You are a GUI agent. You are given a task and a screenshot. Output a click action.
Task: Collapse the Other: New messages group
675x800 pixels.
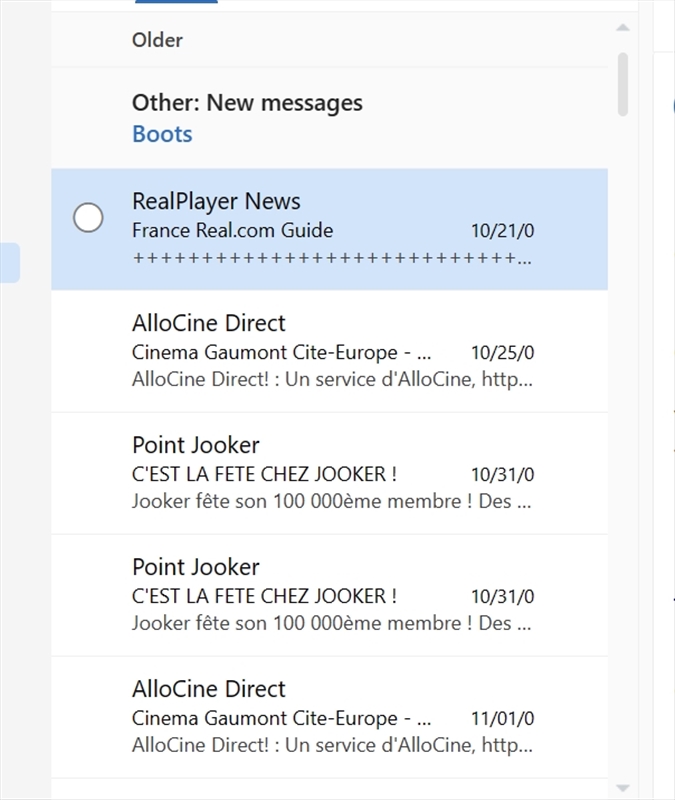pos(246,102)
